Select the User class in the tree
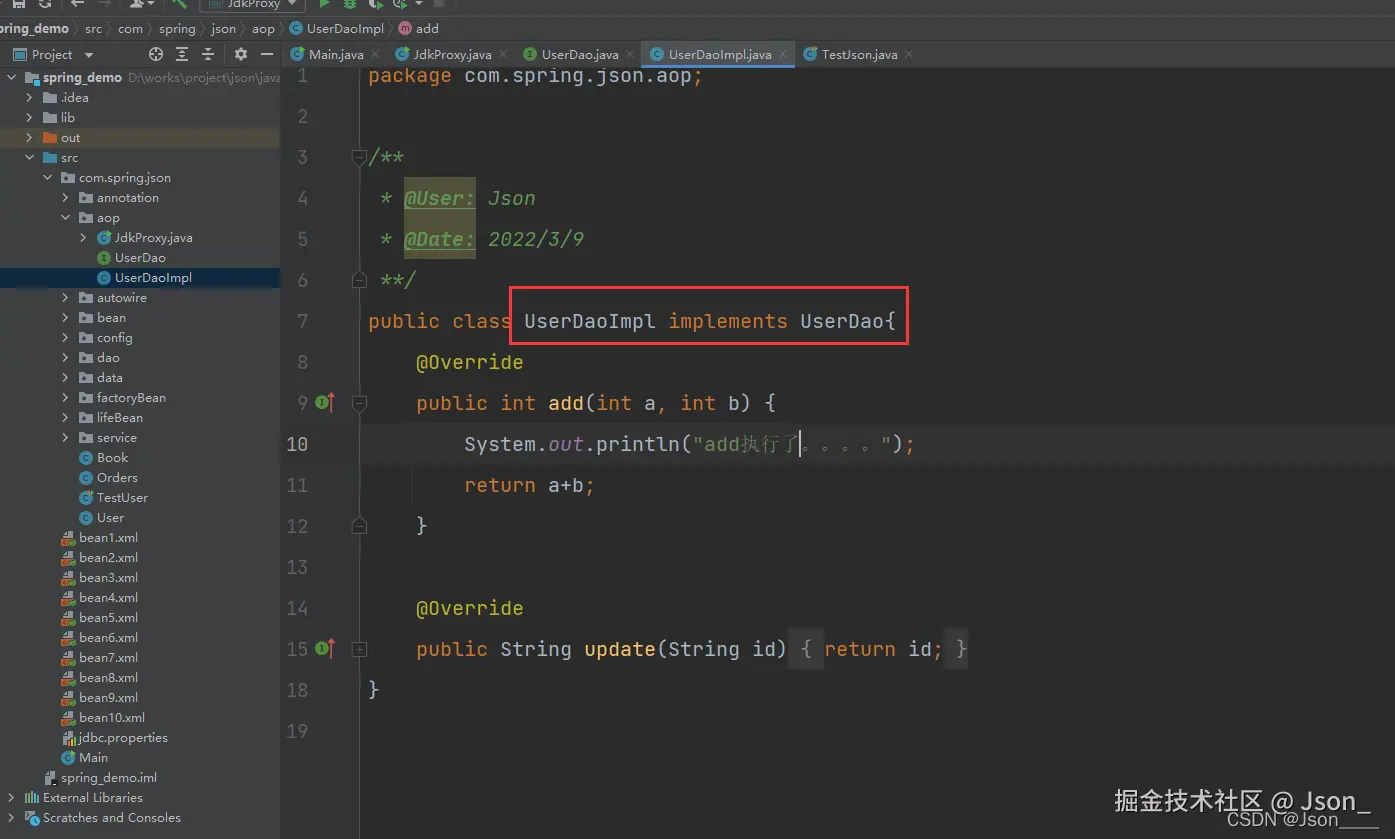 [110, 518]
